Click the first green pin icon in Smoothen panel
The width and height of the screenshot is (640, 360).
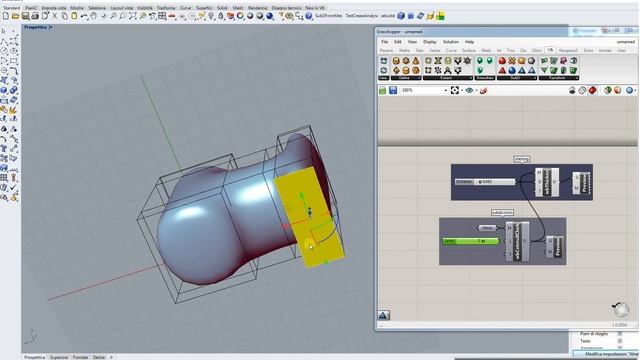point(480,61)
